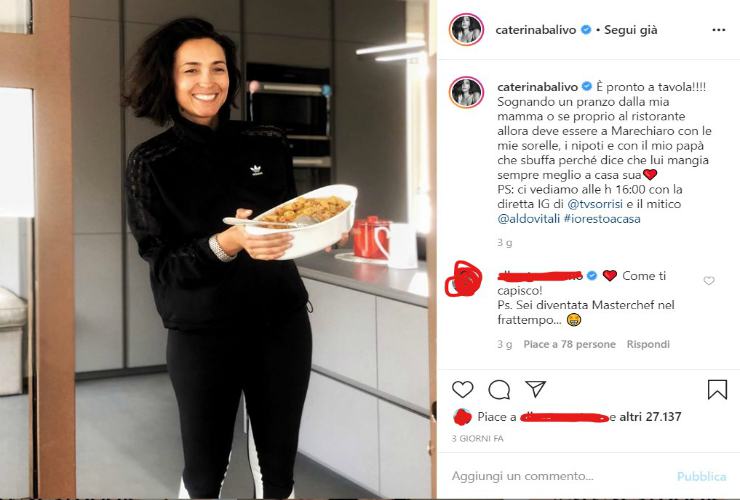This screenshot has height=500, width=740.
Task: Click the redacted commenter avatar
Action: click(463, 279)
